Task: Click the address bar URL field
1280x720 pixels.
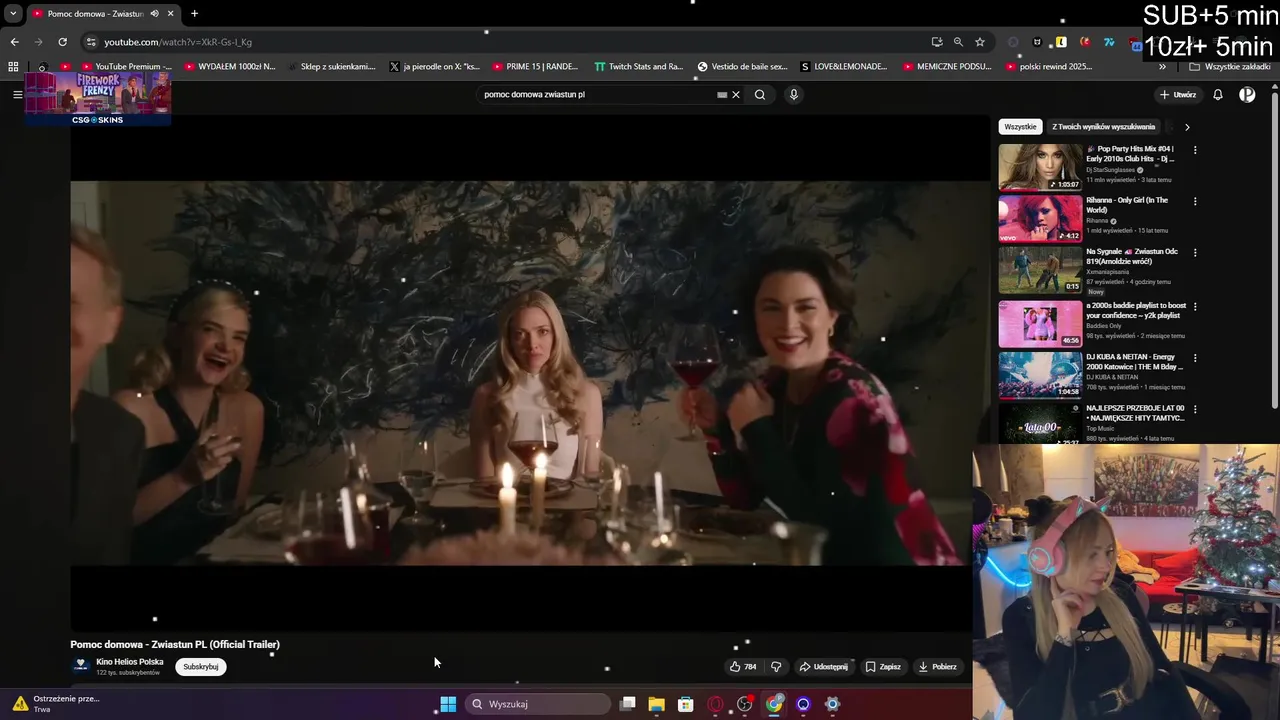Action: 500,42
